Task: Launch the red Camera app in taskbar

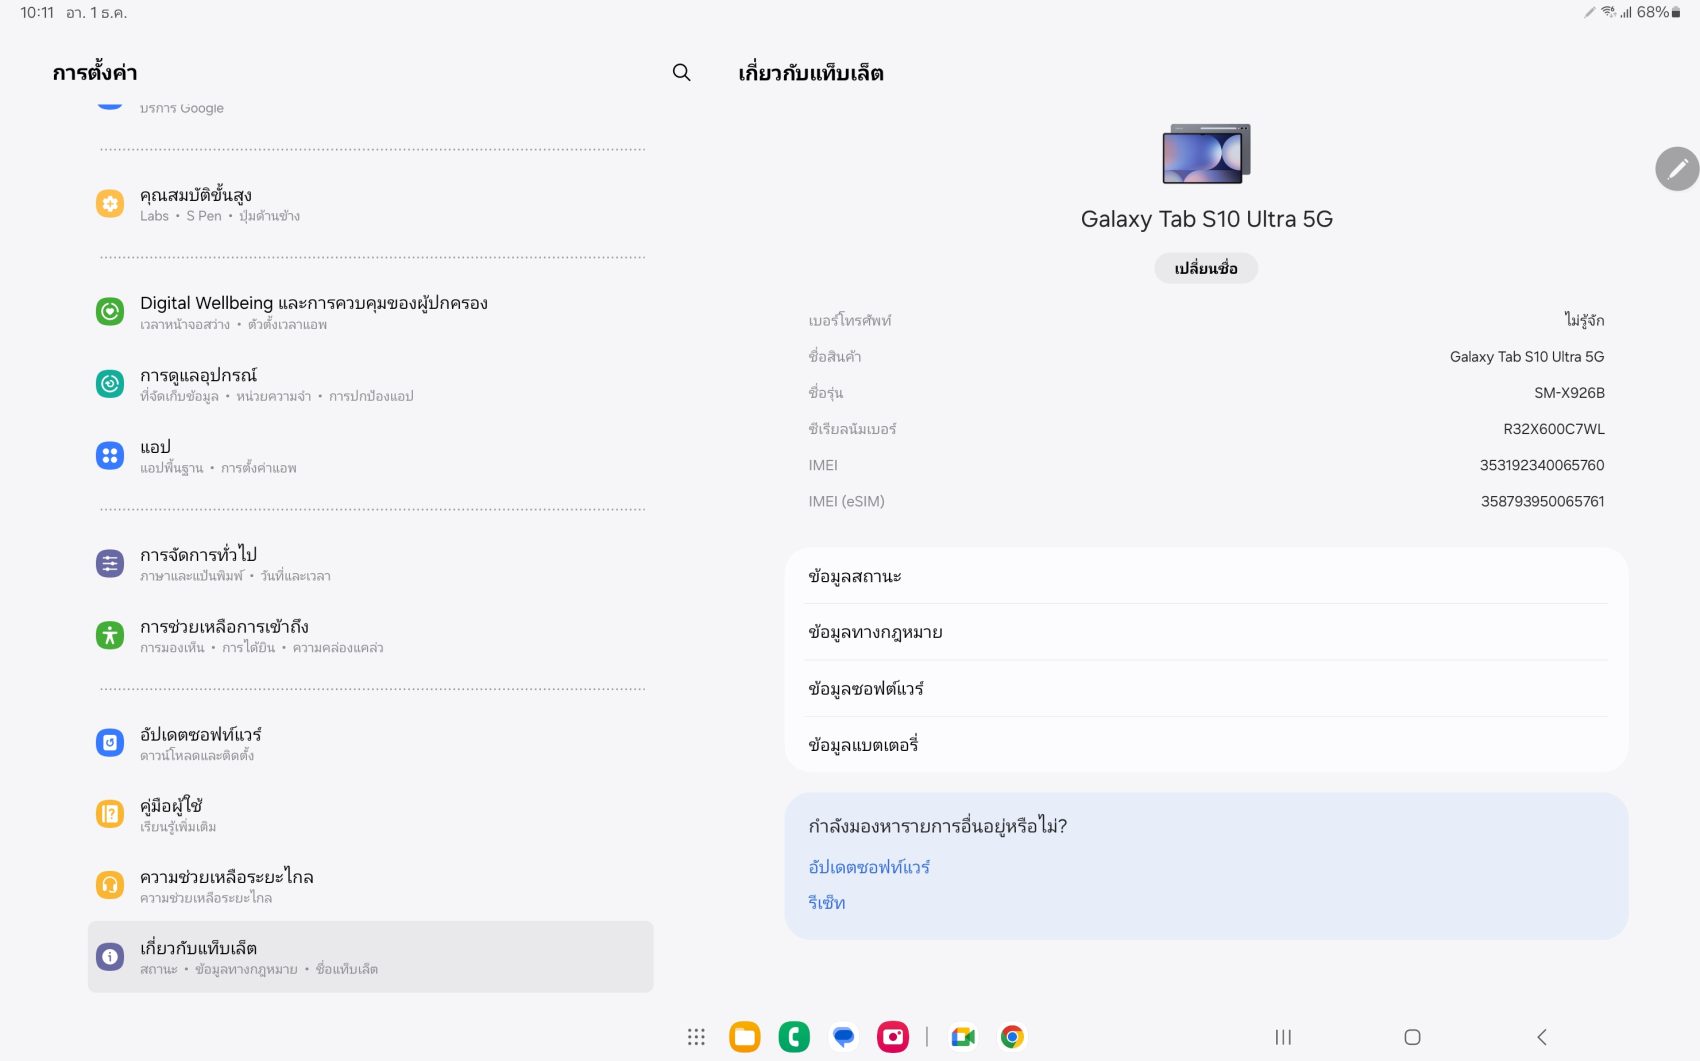Action: [x=893, y=1037]
